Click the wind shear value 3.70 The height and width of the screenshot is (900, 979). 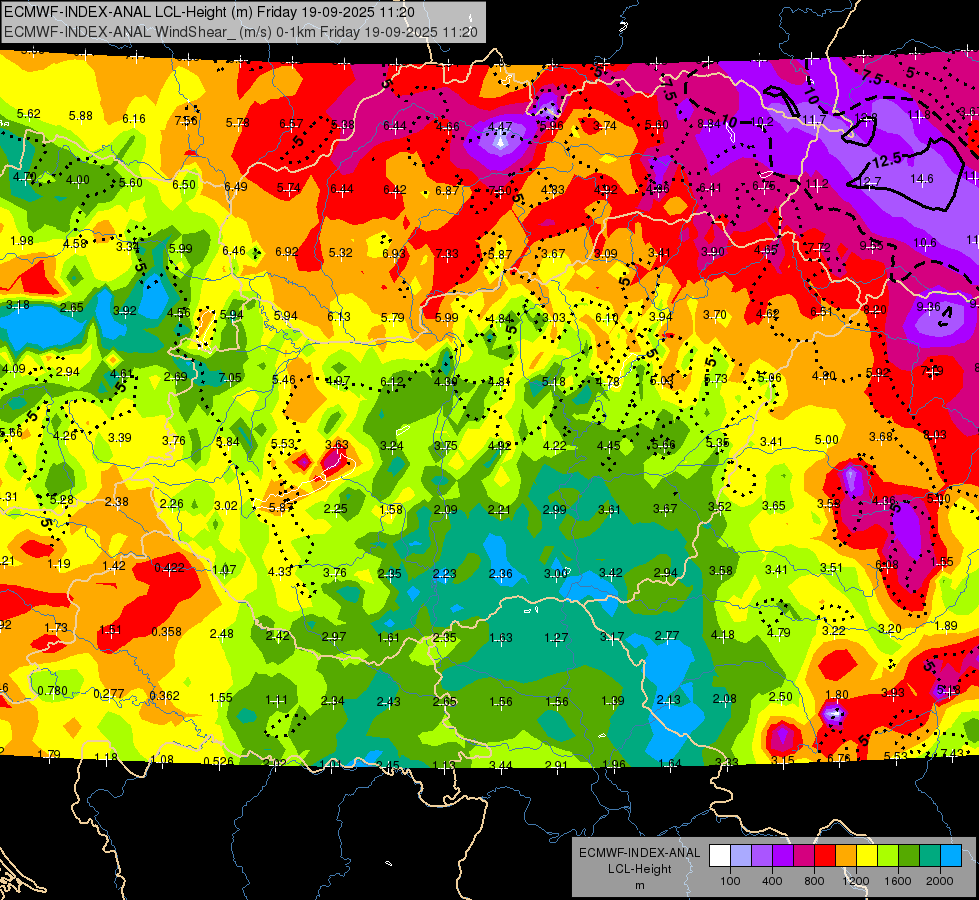pos(715,315)
